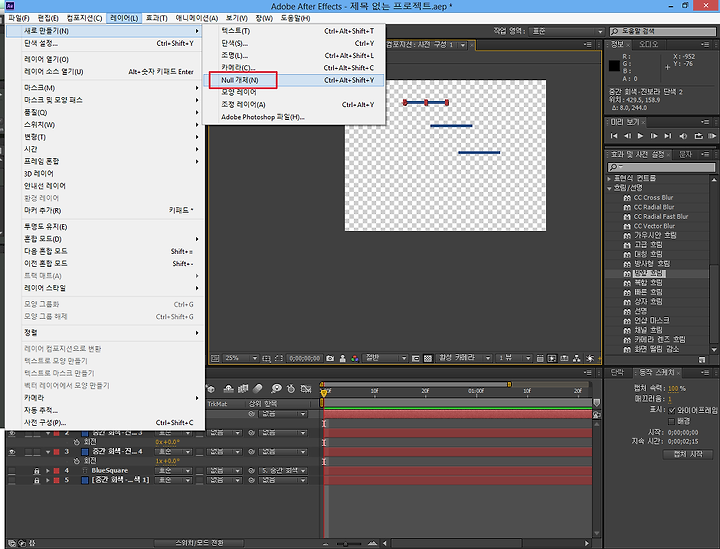
Task: Unlock layer 5 with its lock icon
Action: (x=36, y=480)
